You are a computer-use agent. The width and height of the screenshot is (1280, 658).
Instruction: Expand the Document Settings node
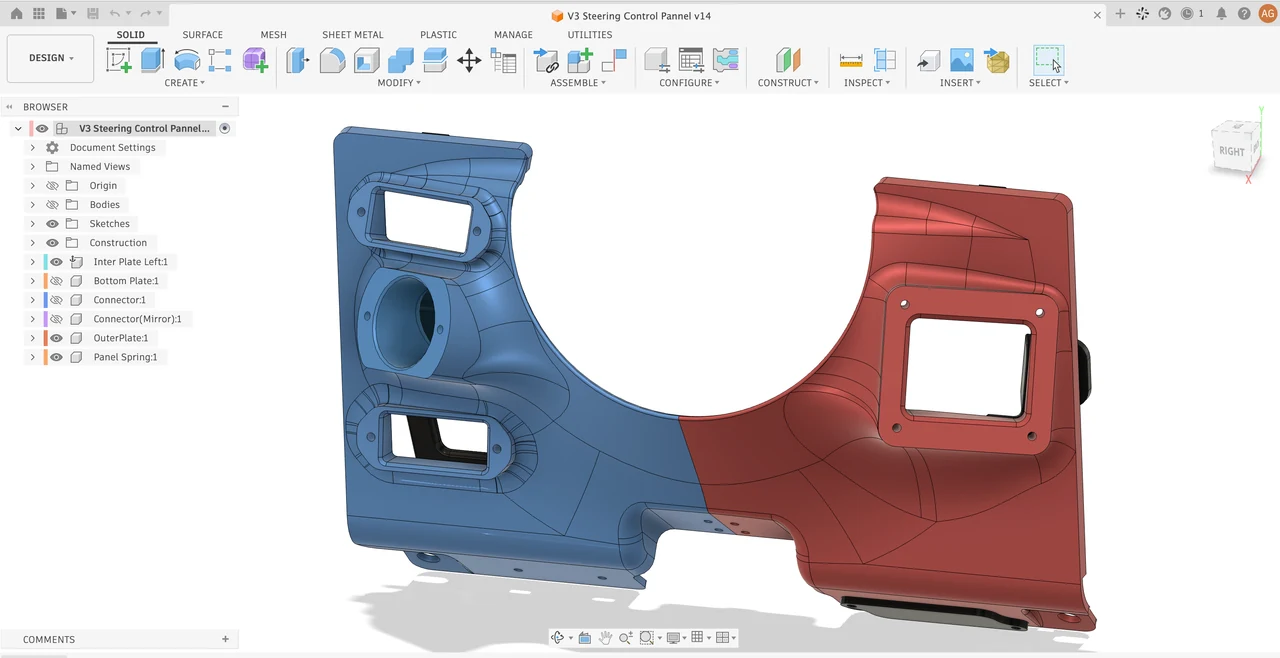32,148
